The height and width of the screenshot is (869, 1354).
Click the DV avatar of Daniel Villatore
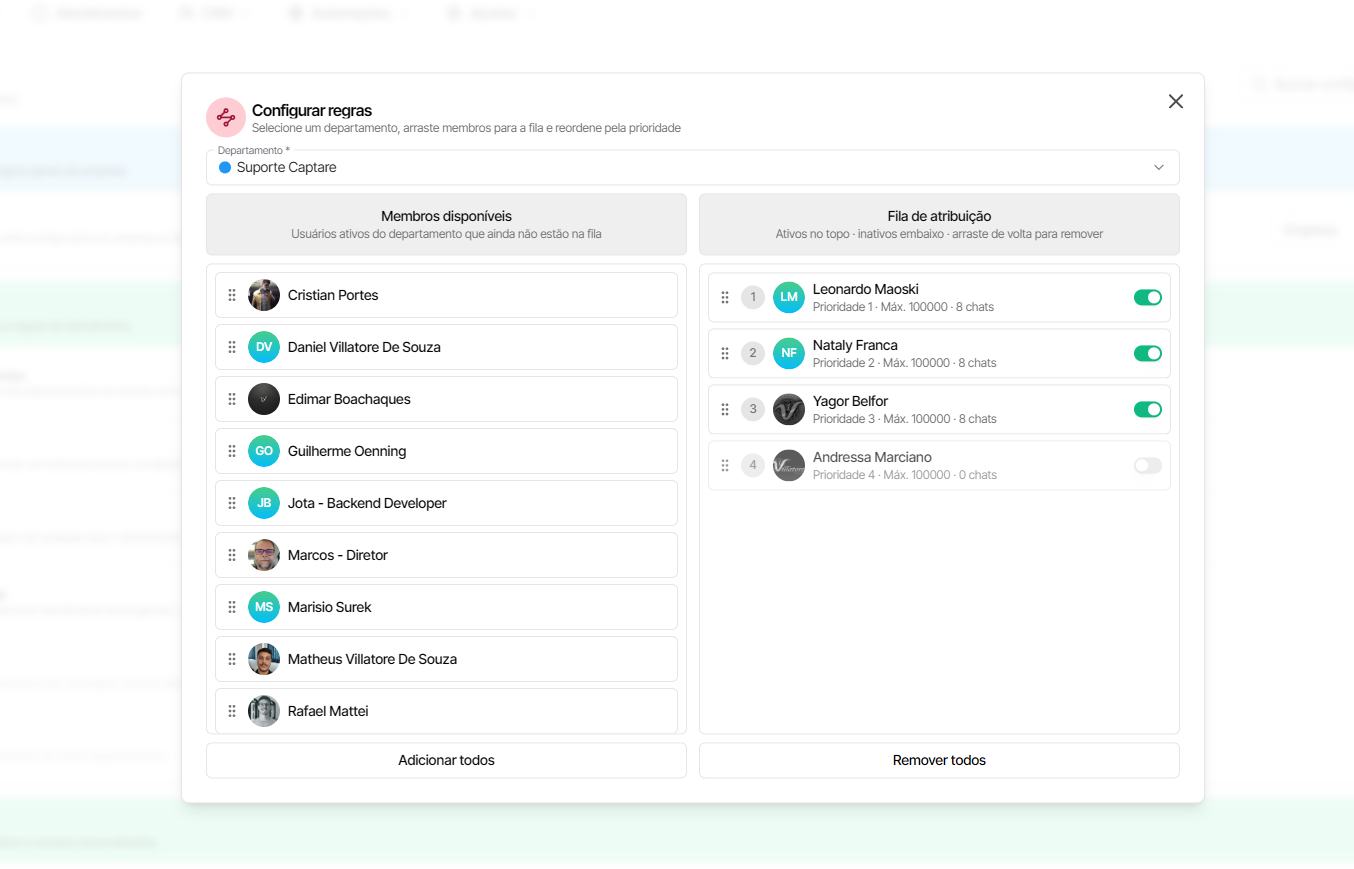pyautogui.click(x=264, y=347)
